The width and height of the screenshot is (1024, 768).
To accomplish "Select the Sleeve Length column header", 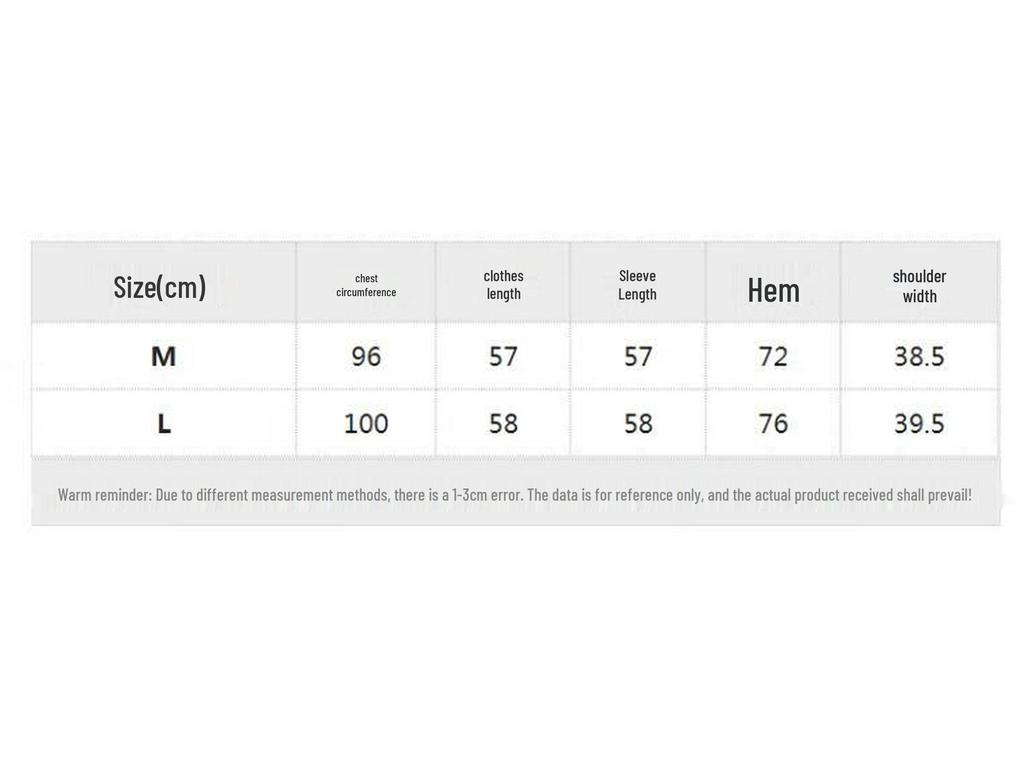I will coord(637,285).
